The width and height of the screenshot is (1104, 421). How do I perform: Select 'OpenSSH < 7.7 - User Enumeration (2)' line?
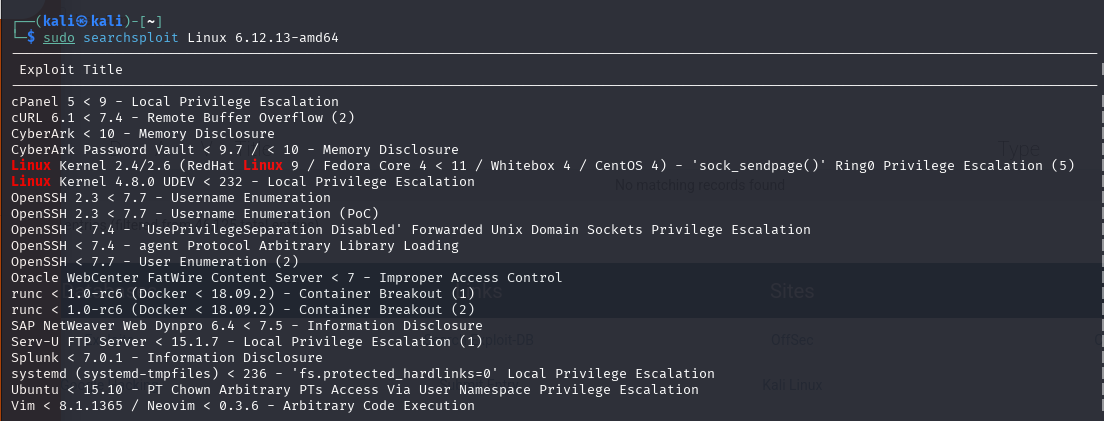click(155, 262)
